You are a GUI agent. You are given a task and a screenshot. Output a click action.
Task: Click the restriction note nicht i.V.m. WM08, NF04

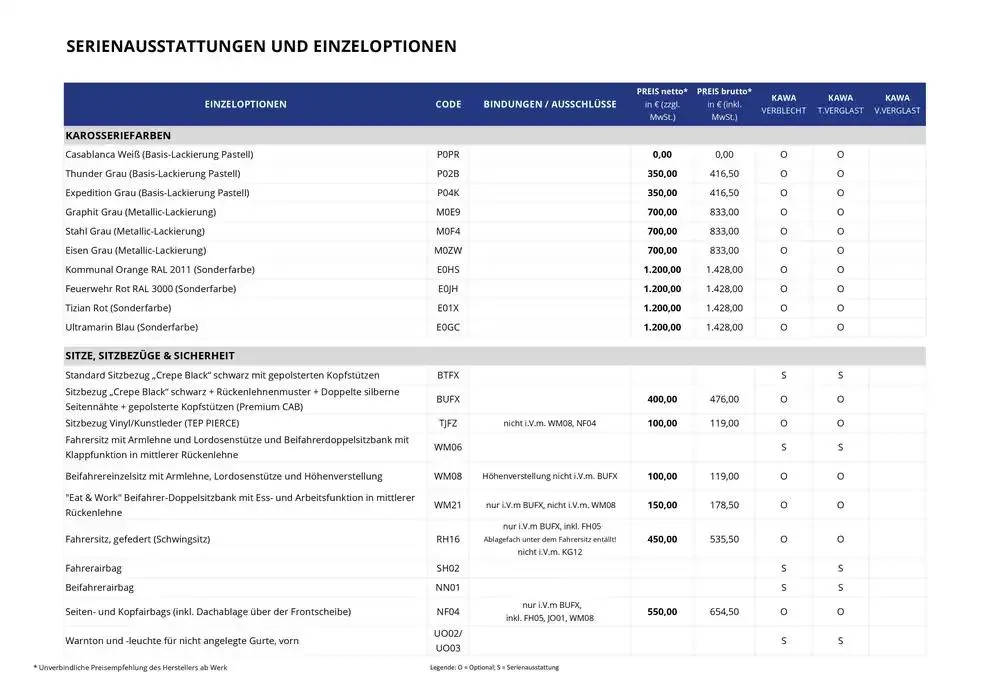point(550,423)
